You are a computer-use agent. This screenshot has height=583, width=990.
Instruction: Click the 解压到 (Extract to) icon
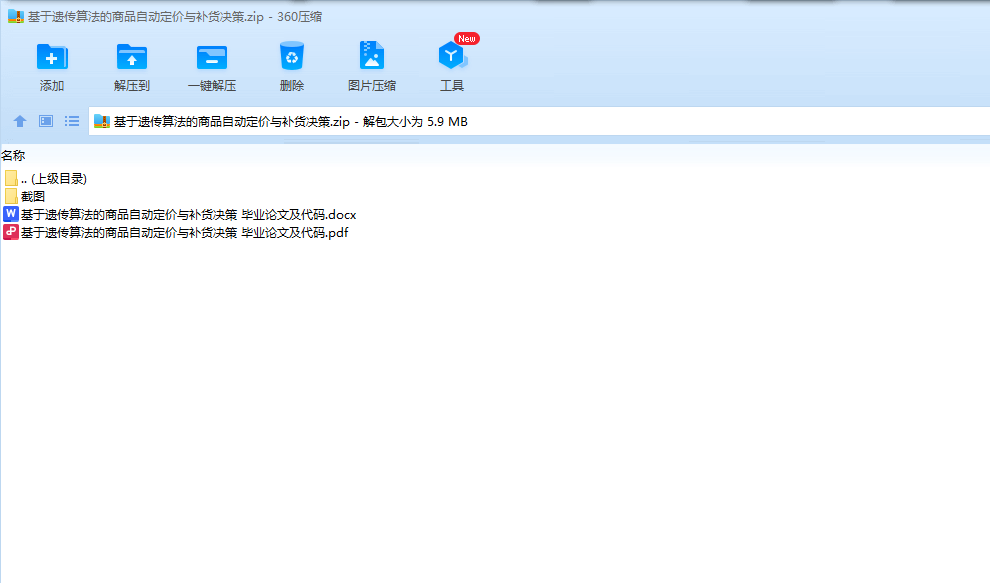pyautogui.click(x=131, y=57)
